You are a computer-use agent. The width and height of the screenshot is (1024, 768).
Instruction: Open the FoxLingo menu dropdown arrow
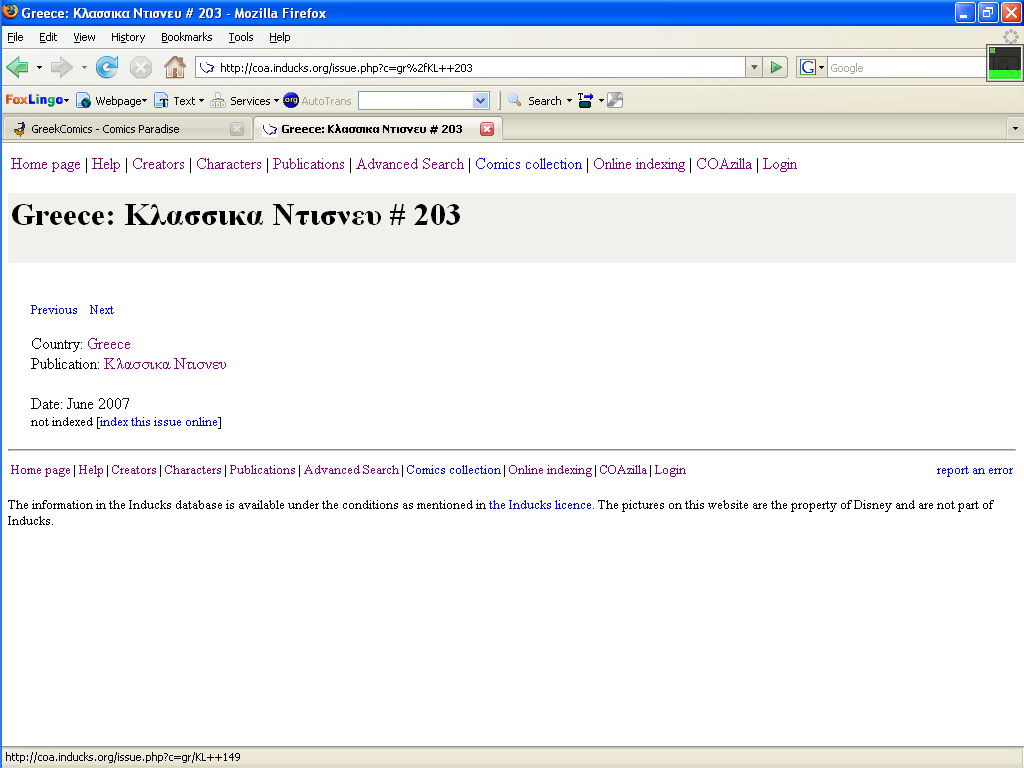click(x=66, y=101)
